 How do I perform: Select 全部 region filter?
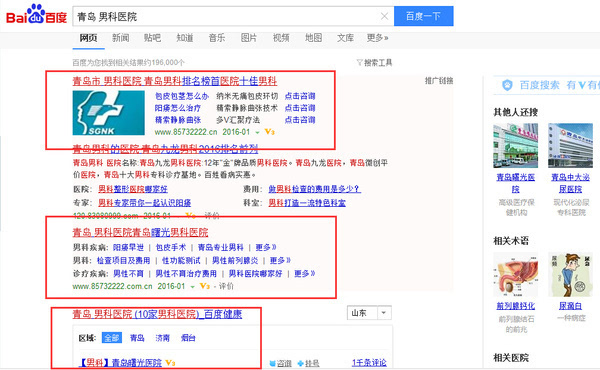(x=112, y=338)
